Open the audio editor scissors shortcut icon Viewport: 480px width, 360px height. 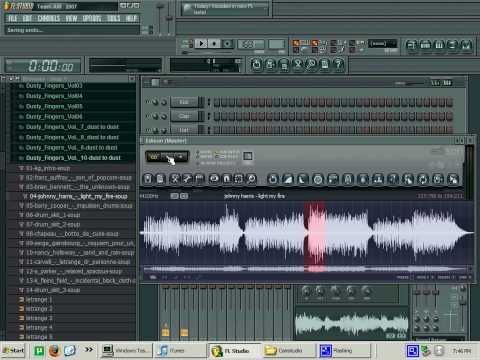297,64
